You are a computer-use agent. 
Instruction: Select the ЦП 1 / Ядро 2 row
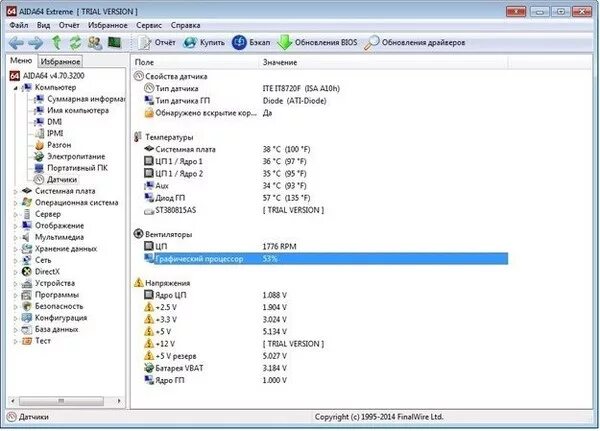pyautogui.click(x=326, y=174)
